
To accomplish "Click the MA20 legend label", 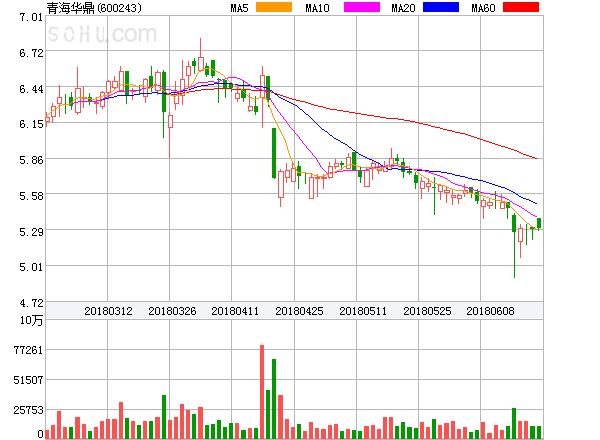I will (x=403, y=8).
